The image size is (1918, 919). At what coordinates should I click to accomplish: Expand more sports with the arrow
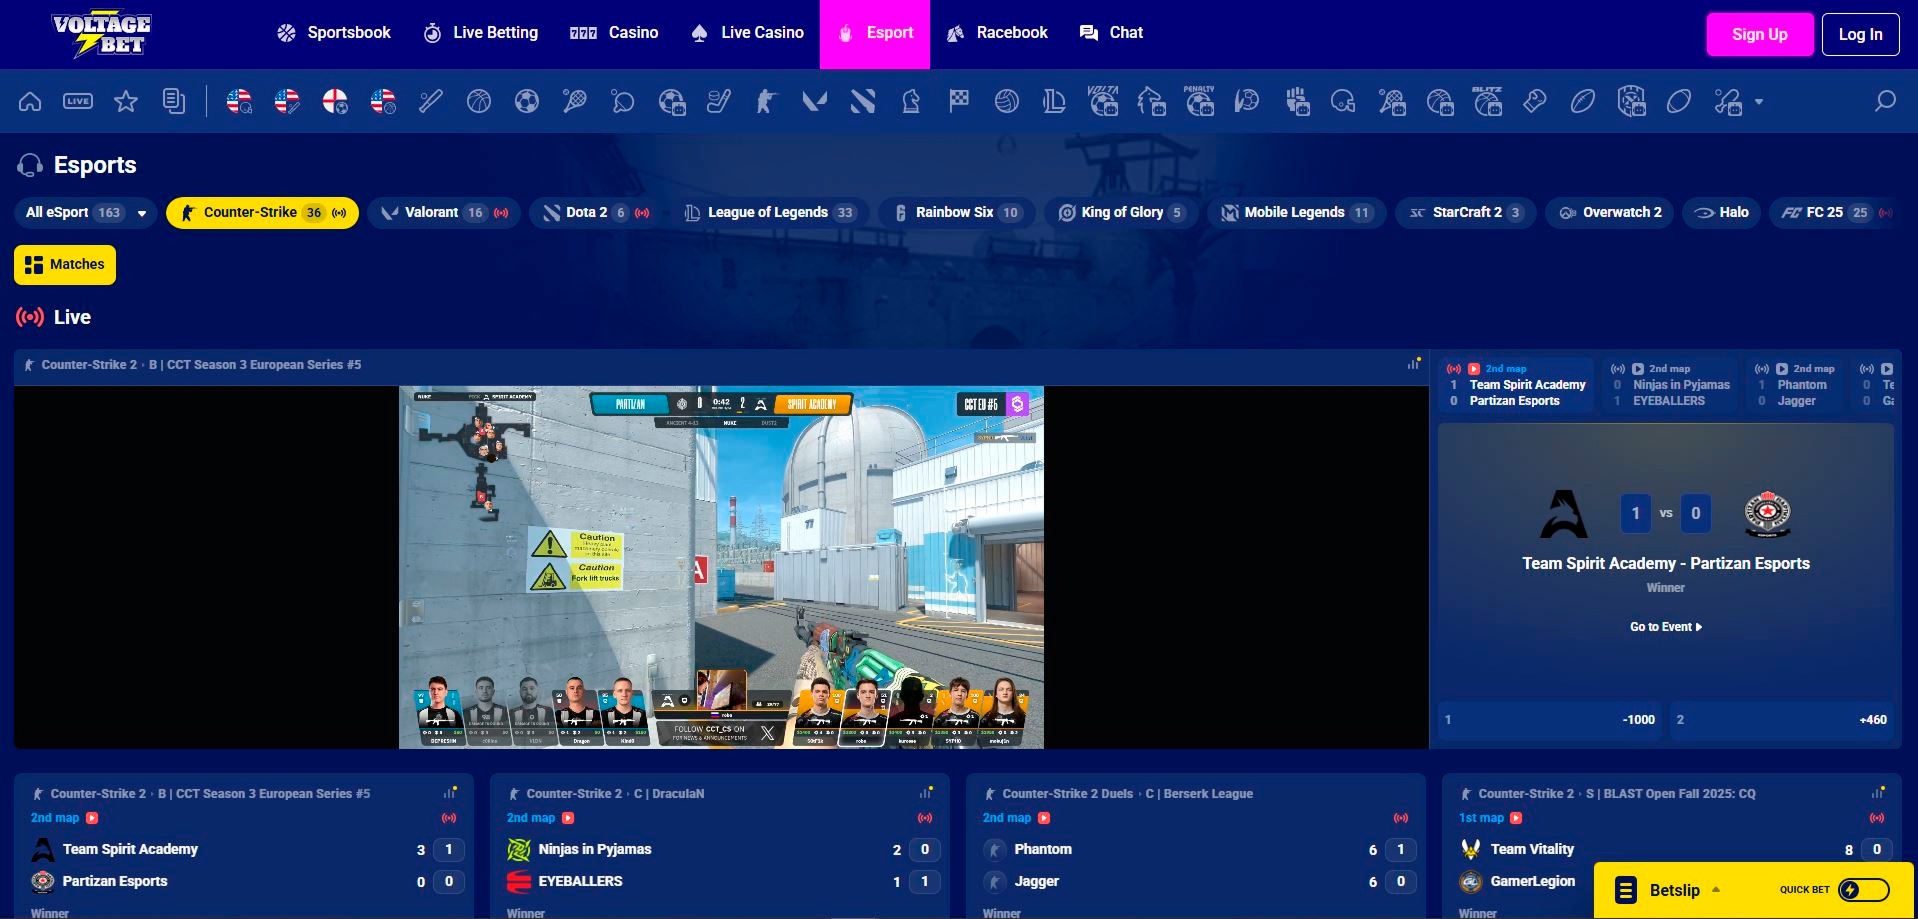(x=1759, y=102)
